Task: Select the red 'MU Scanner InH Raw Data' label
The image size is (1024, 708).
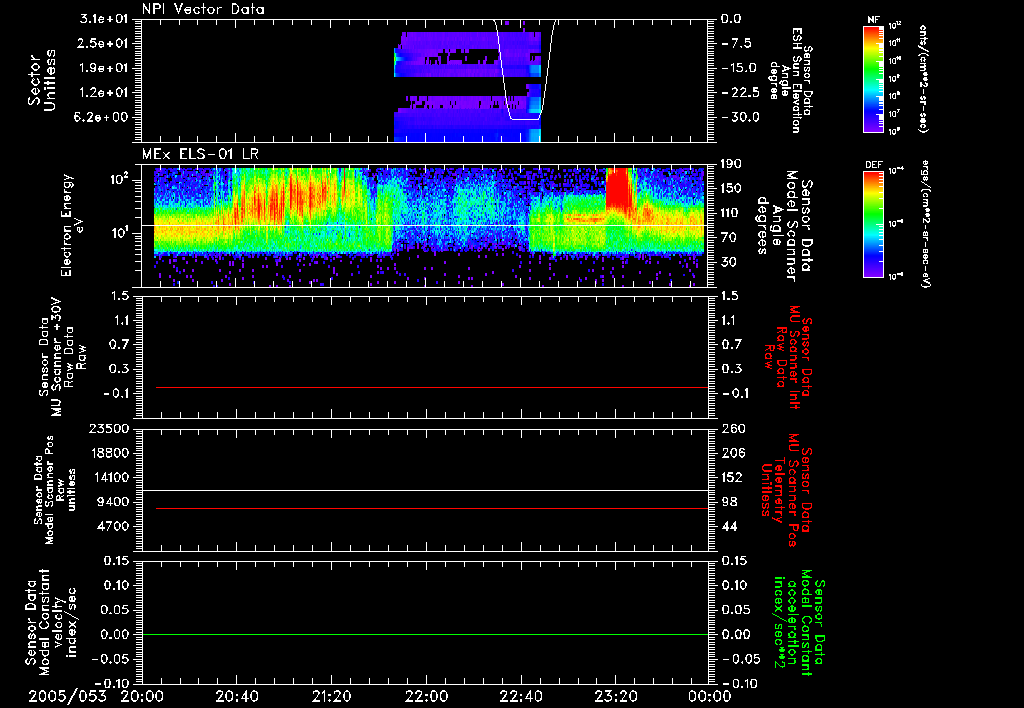Action: 788,359
